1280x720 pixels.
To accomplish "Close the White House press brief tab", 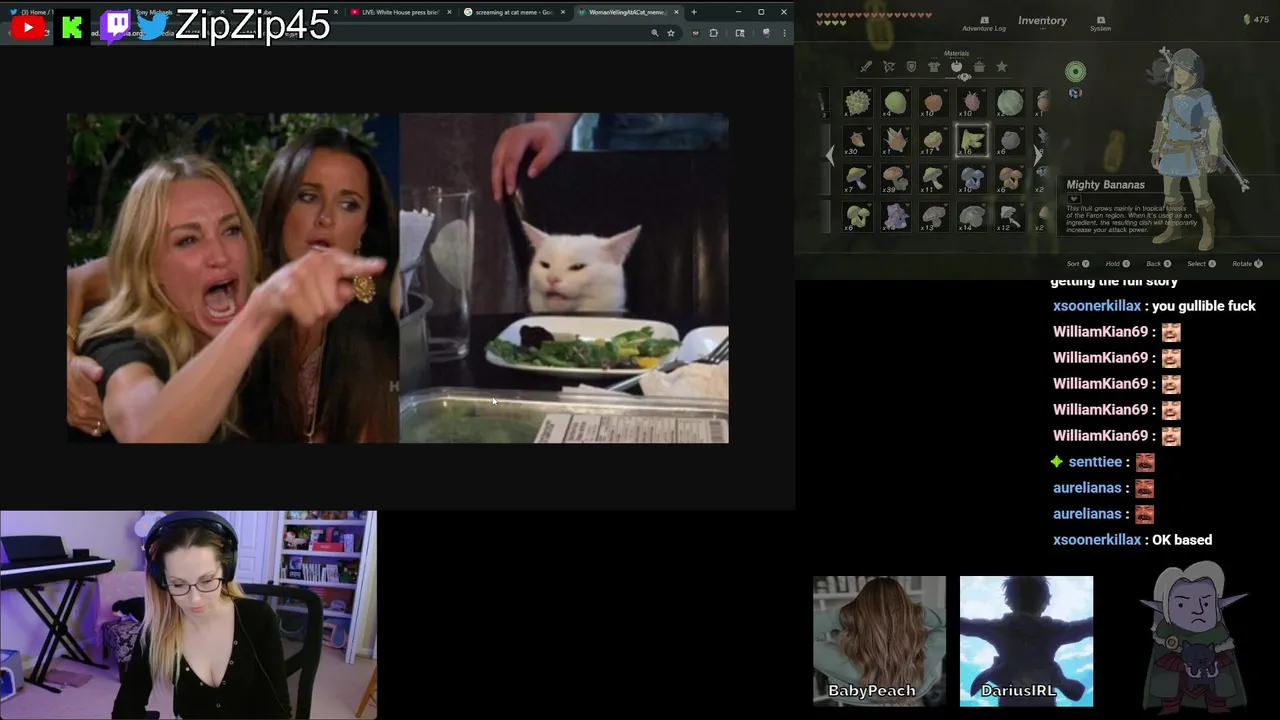I will click(449, 12).
